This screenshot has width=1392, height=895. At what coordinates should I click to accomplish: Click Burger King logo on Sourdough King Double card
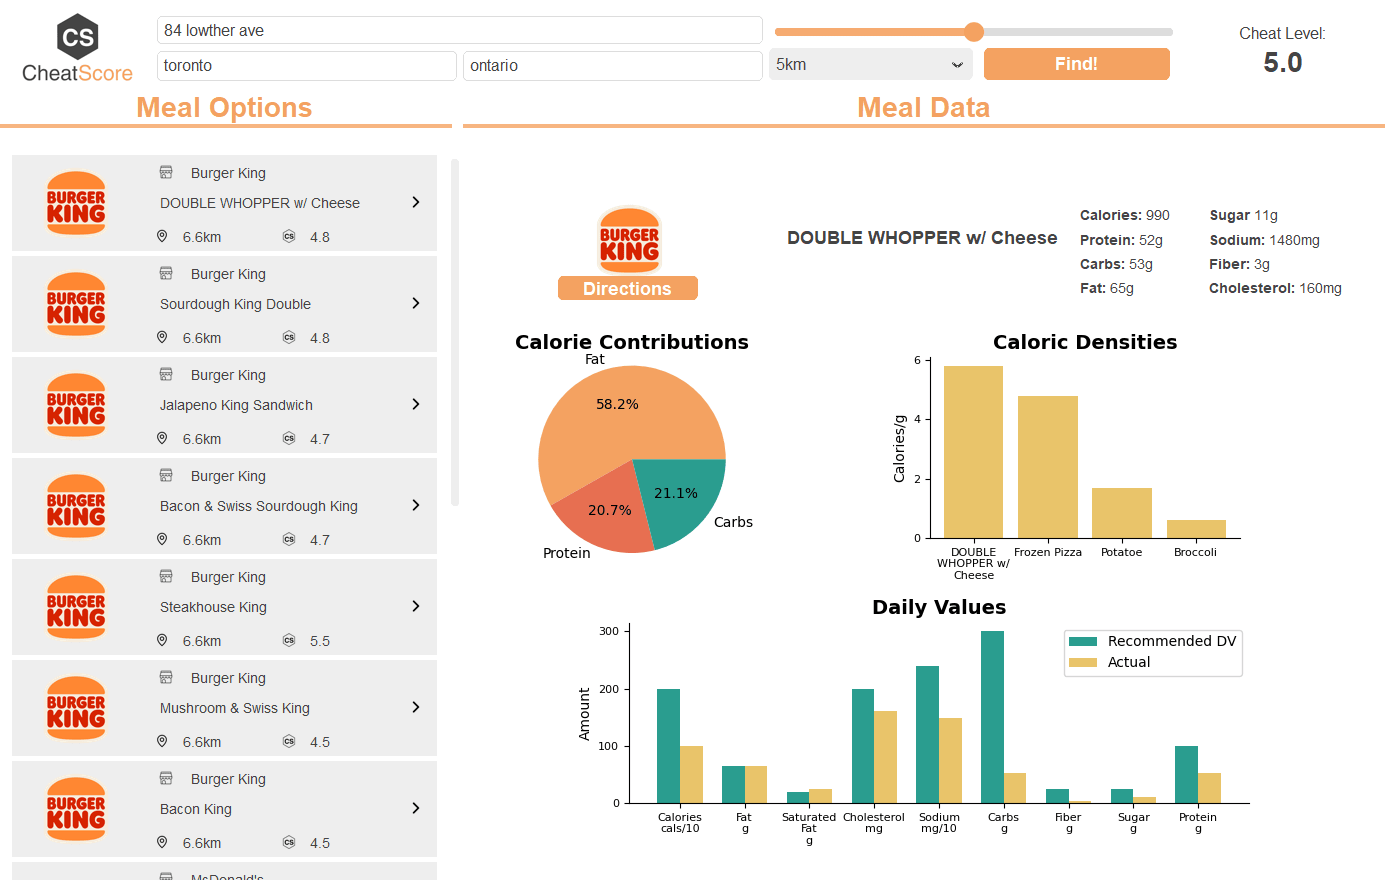[76, 304]
